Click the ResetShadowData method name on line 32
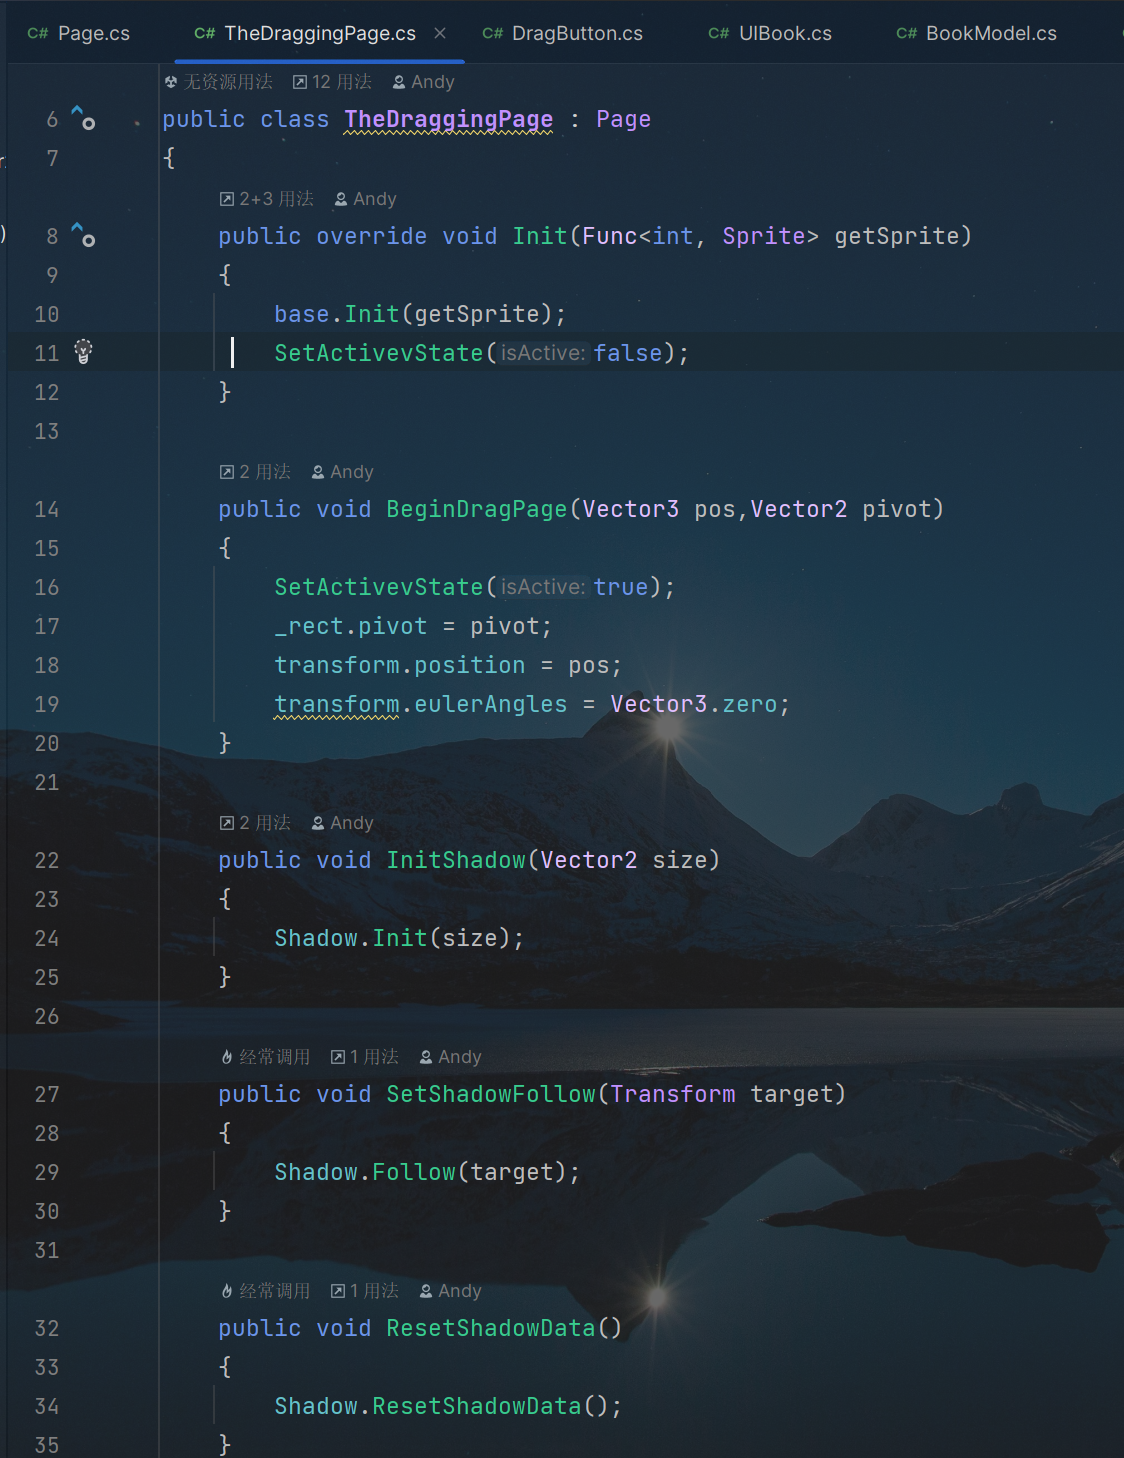The image size is (1124, 1458). tap(491, 1328)
